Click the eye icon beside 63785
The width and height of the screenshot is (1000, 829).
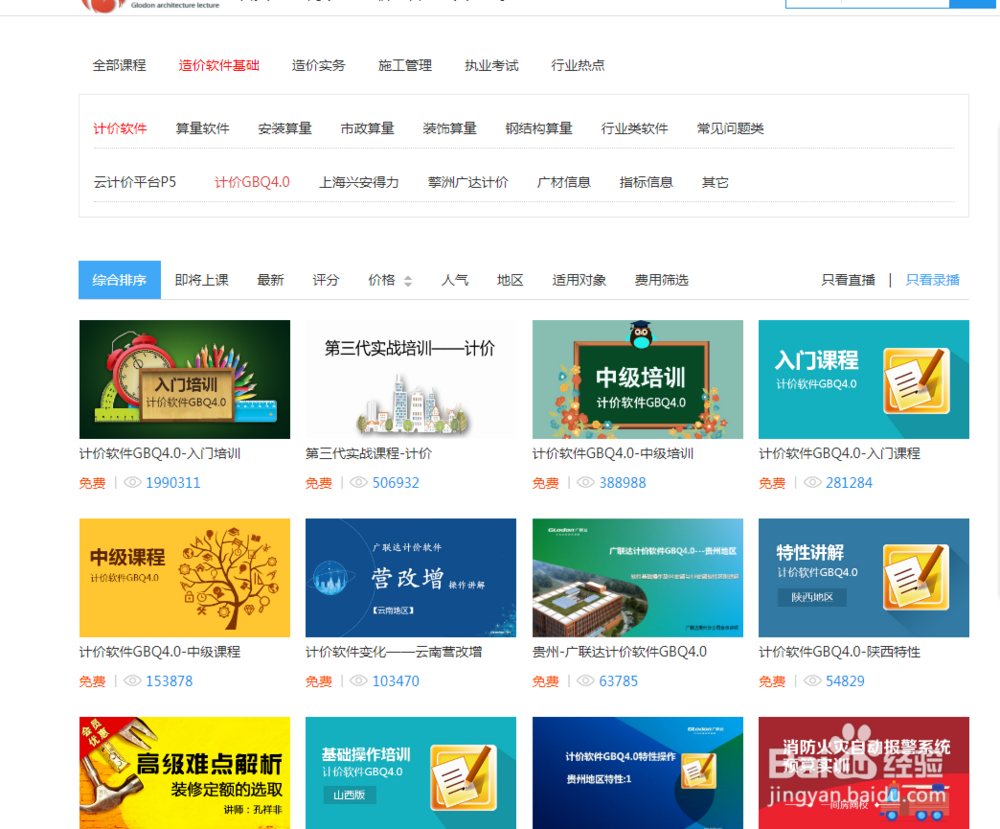click(x=585, y=680)
